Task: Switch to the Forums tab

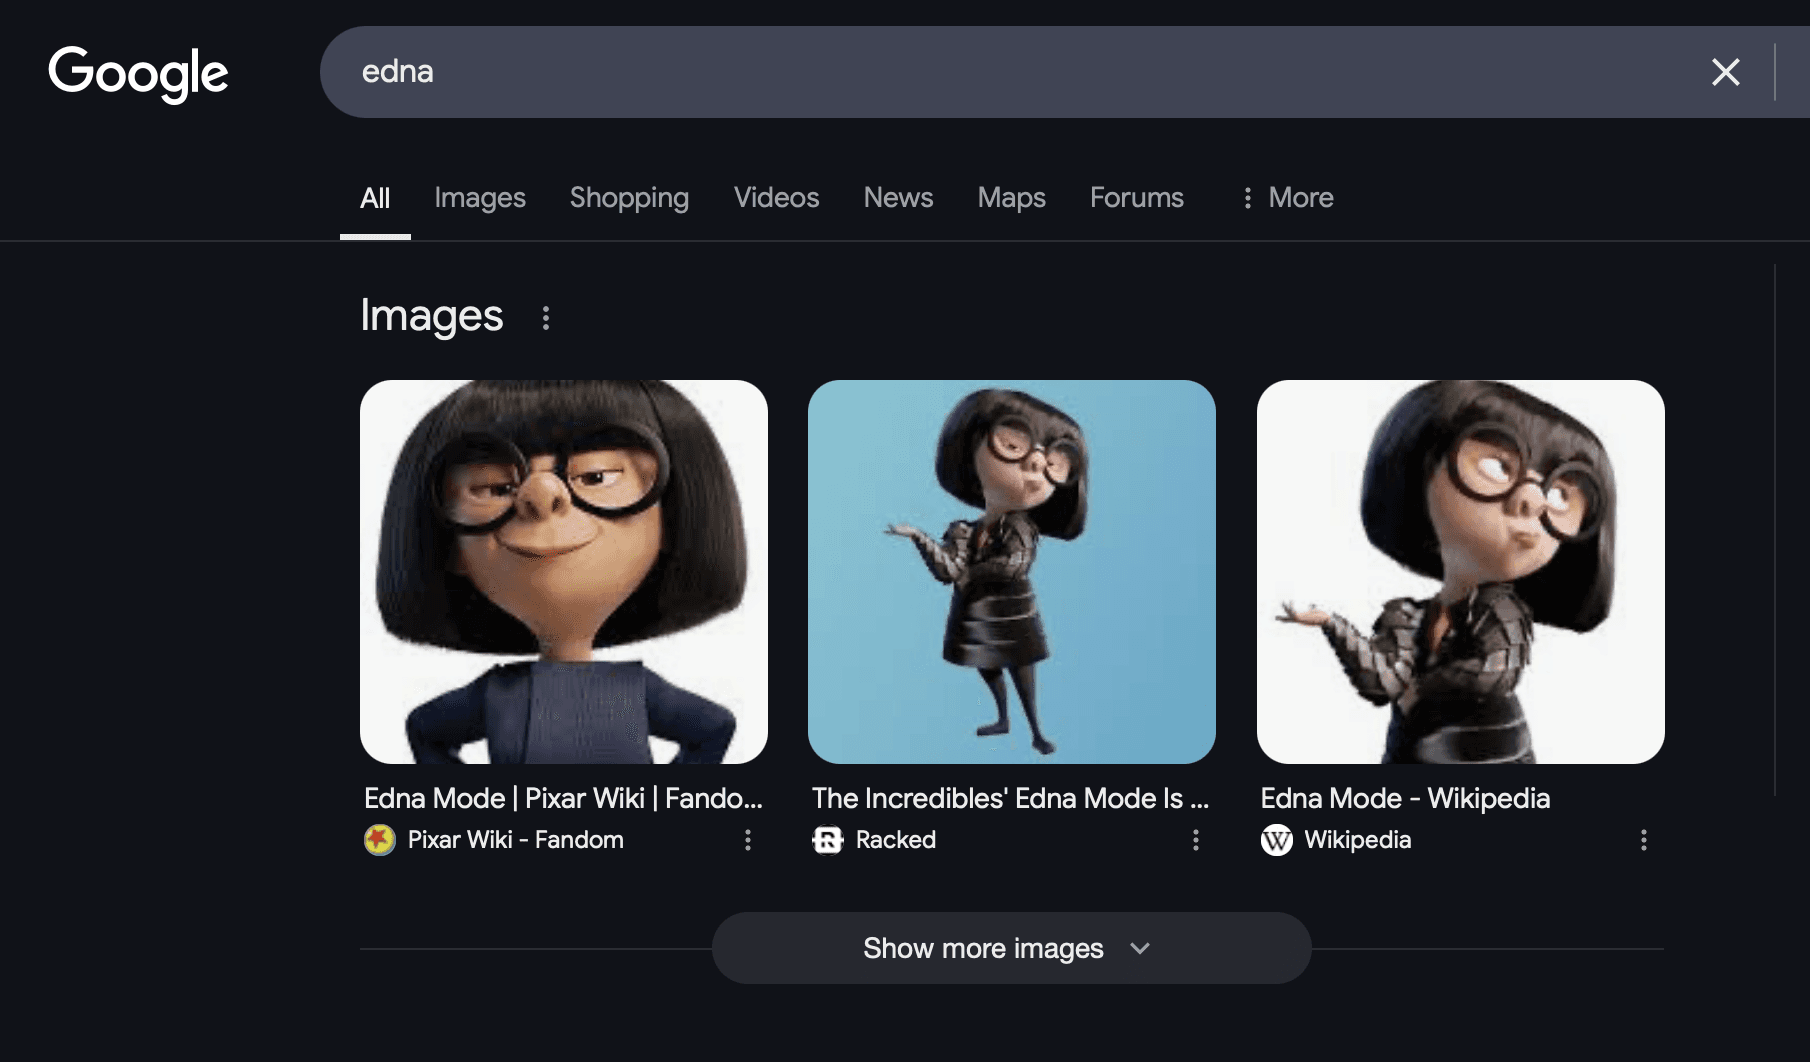Action: 1137,198
